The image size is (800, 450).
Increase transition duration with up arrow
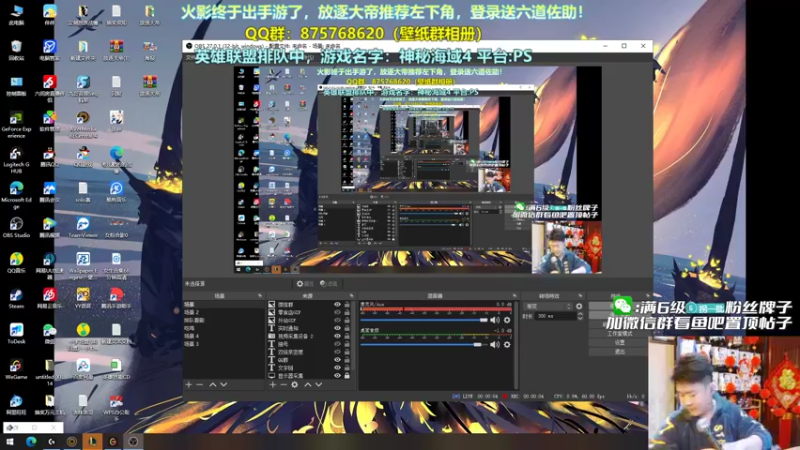580,314
